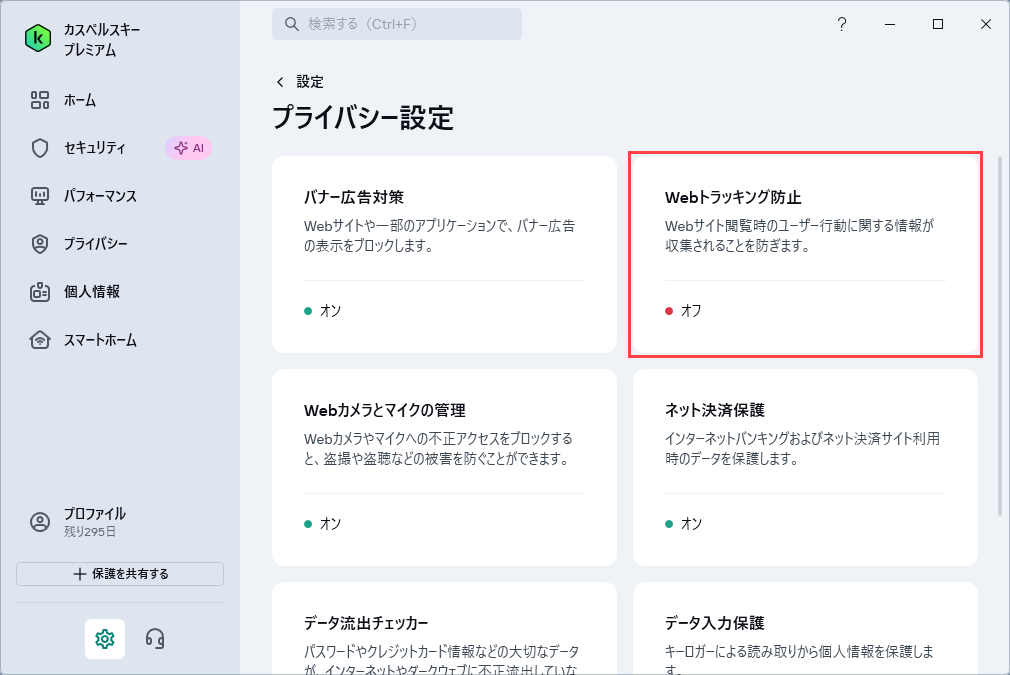Click the セキュリティ shield icon

[40, 148]
